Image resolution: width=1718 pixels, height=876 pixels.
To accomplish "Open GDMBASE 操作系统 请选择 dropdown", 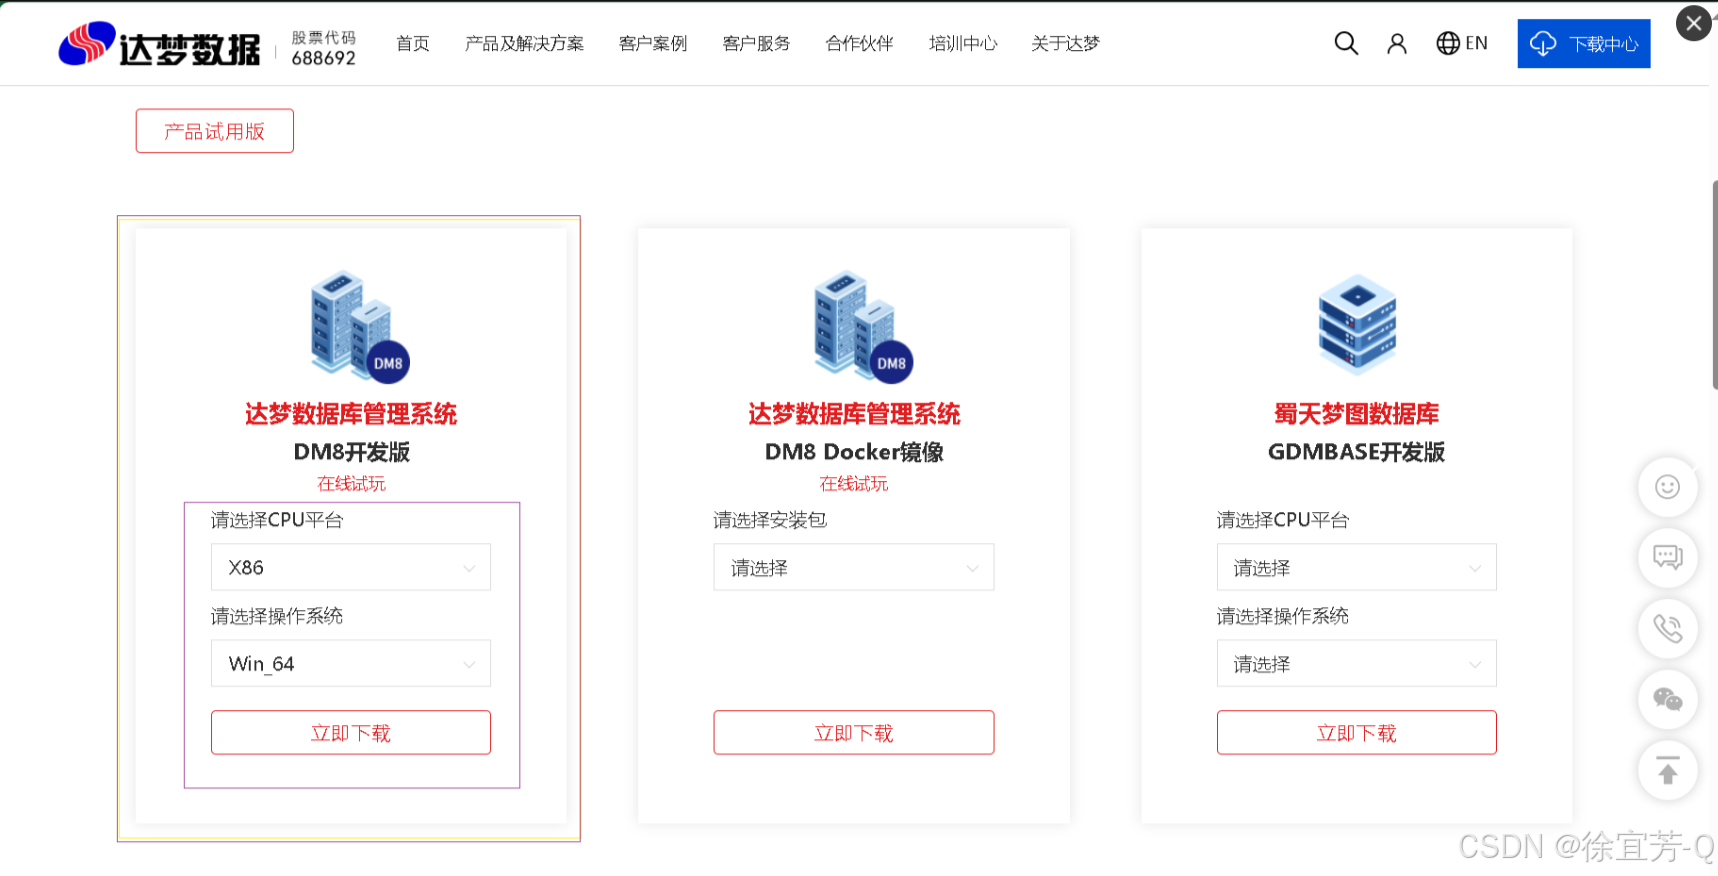I will point(1357,663).
